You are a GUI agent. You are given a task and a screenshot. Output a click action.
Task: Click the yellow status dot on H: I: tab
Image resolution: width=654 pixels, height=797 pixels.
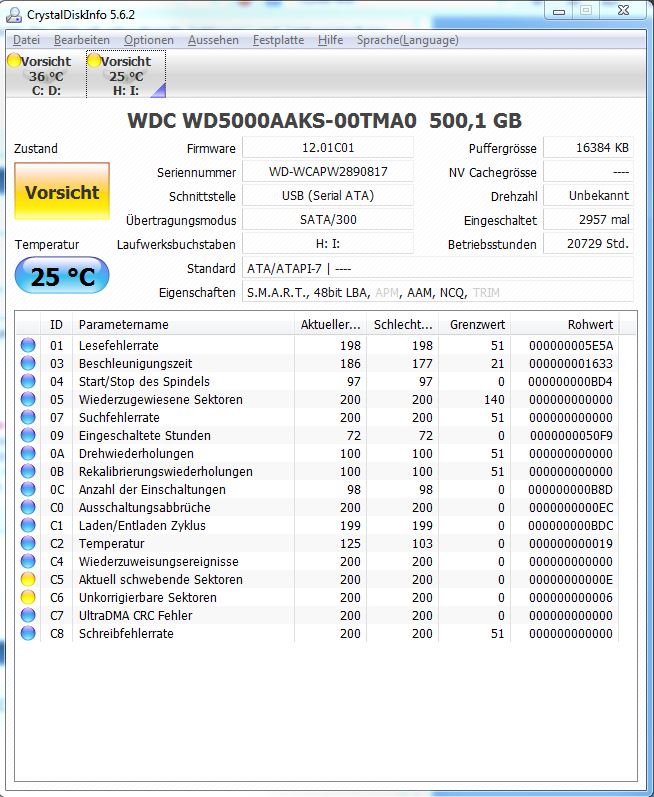[95, 60]
